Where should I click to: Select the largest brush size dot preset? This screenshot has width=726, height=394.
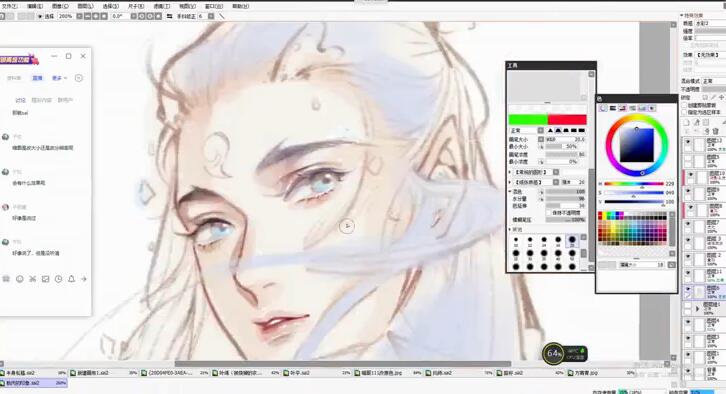coord(572,240)
